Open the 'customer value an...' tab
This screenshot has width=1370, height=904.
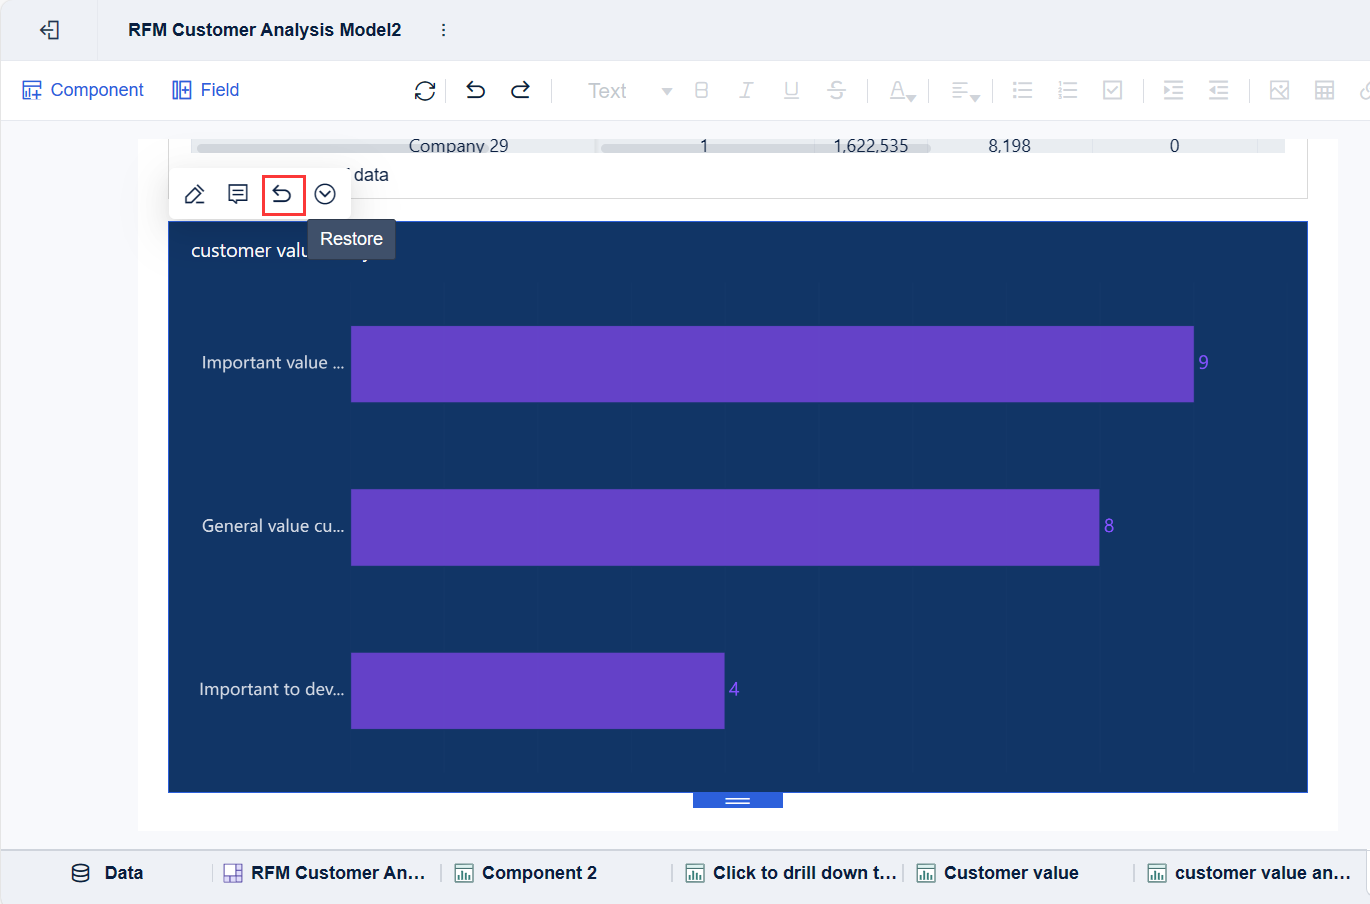[1249, 873]
